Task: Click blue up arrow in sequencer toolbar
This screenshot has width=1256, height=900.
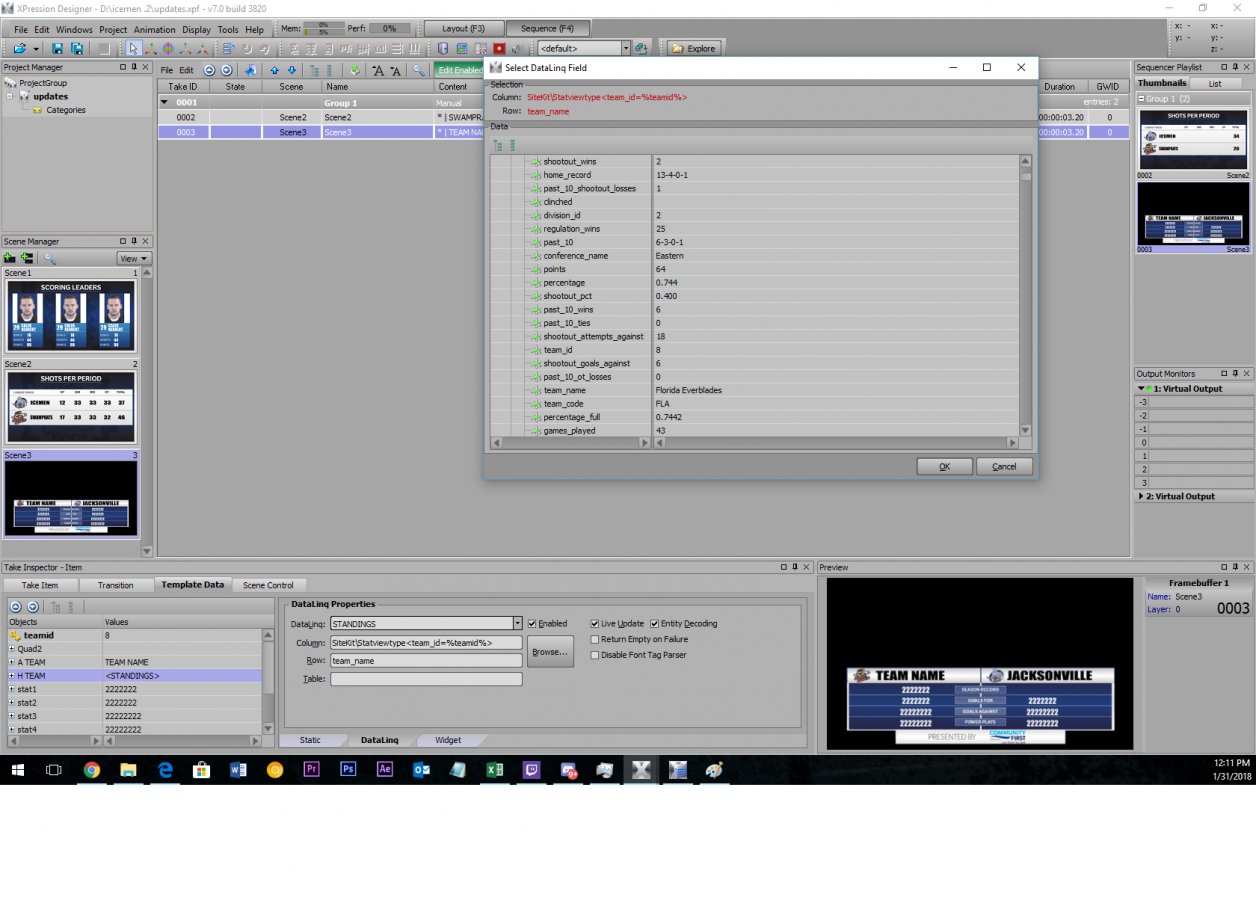Action: pyautogui.click(x=275, y=70)
